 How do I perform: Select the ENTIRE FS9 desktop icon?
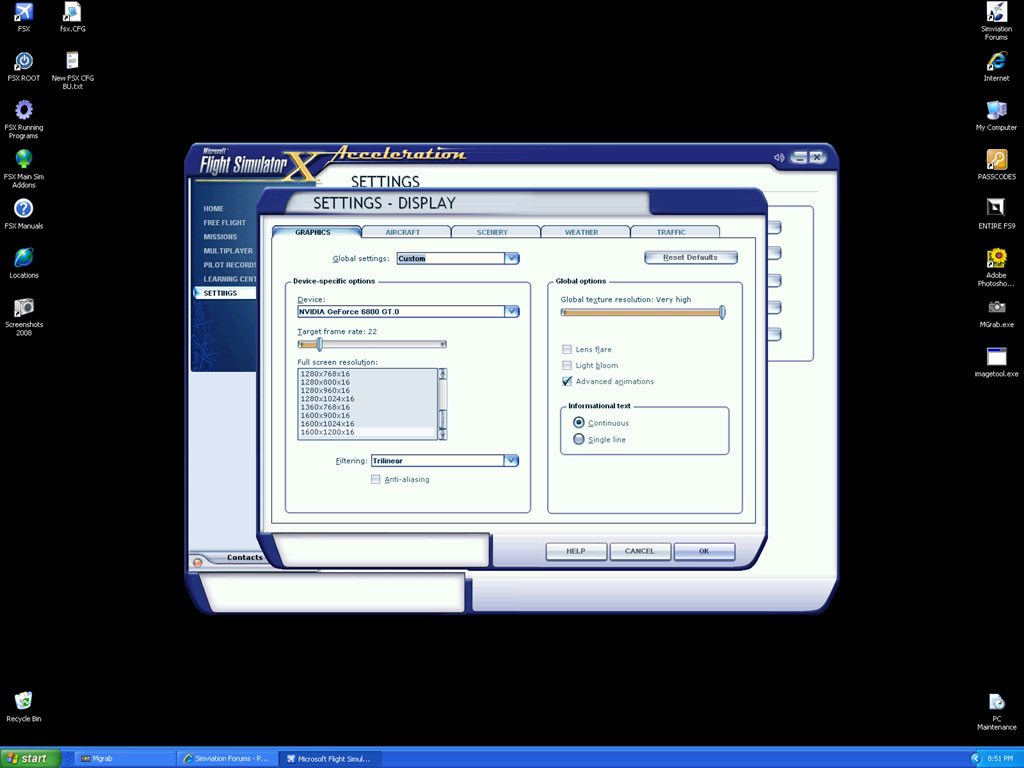(x=997, y=209)
